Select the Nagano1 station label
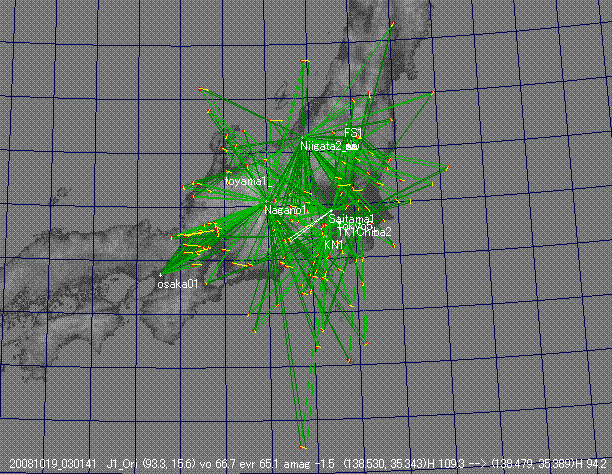Viewport: 612px width, 474px height. click(285, 210)
